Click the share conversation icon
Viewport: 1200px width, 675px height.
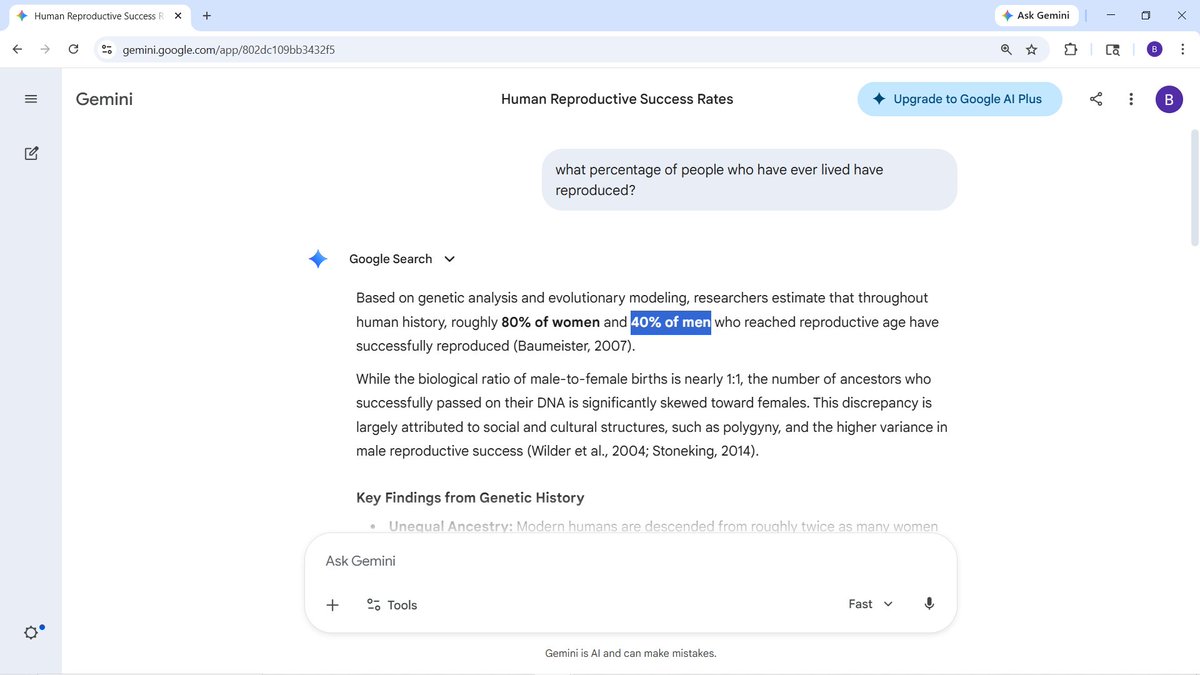[1096, 99]
